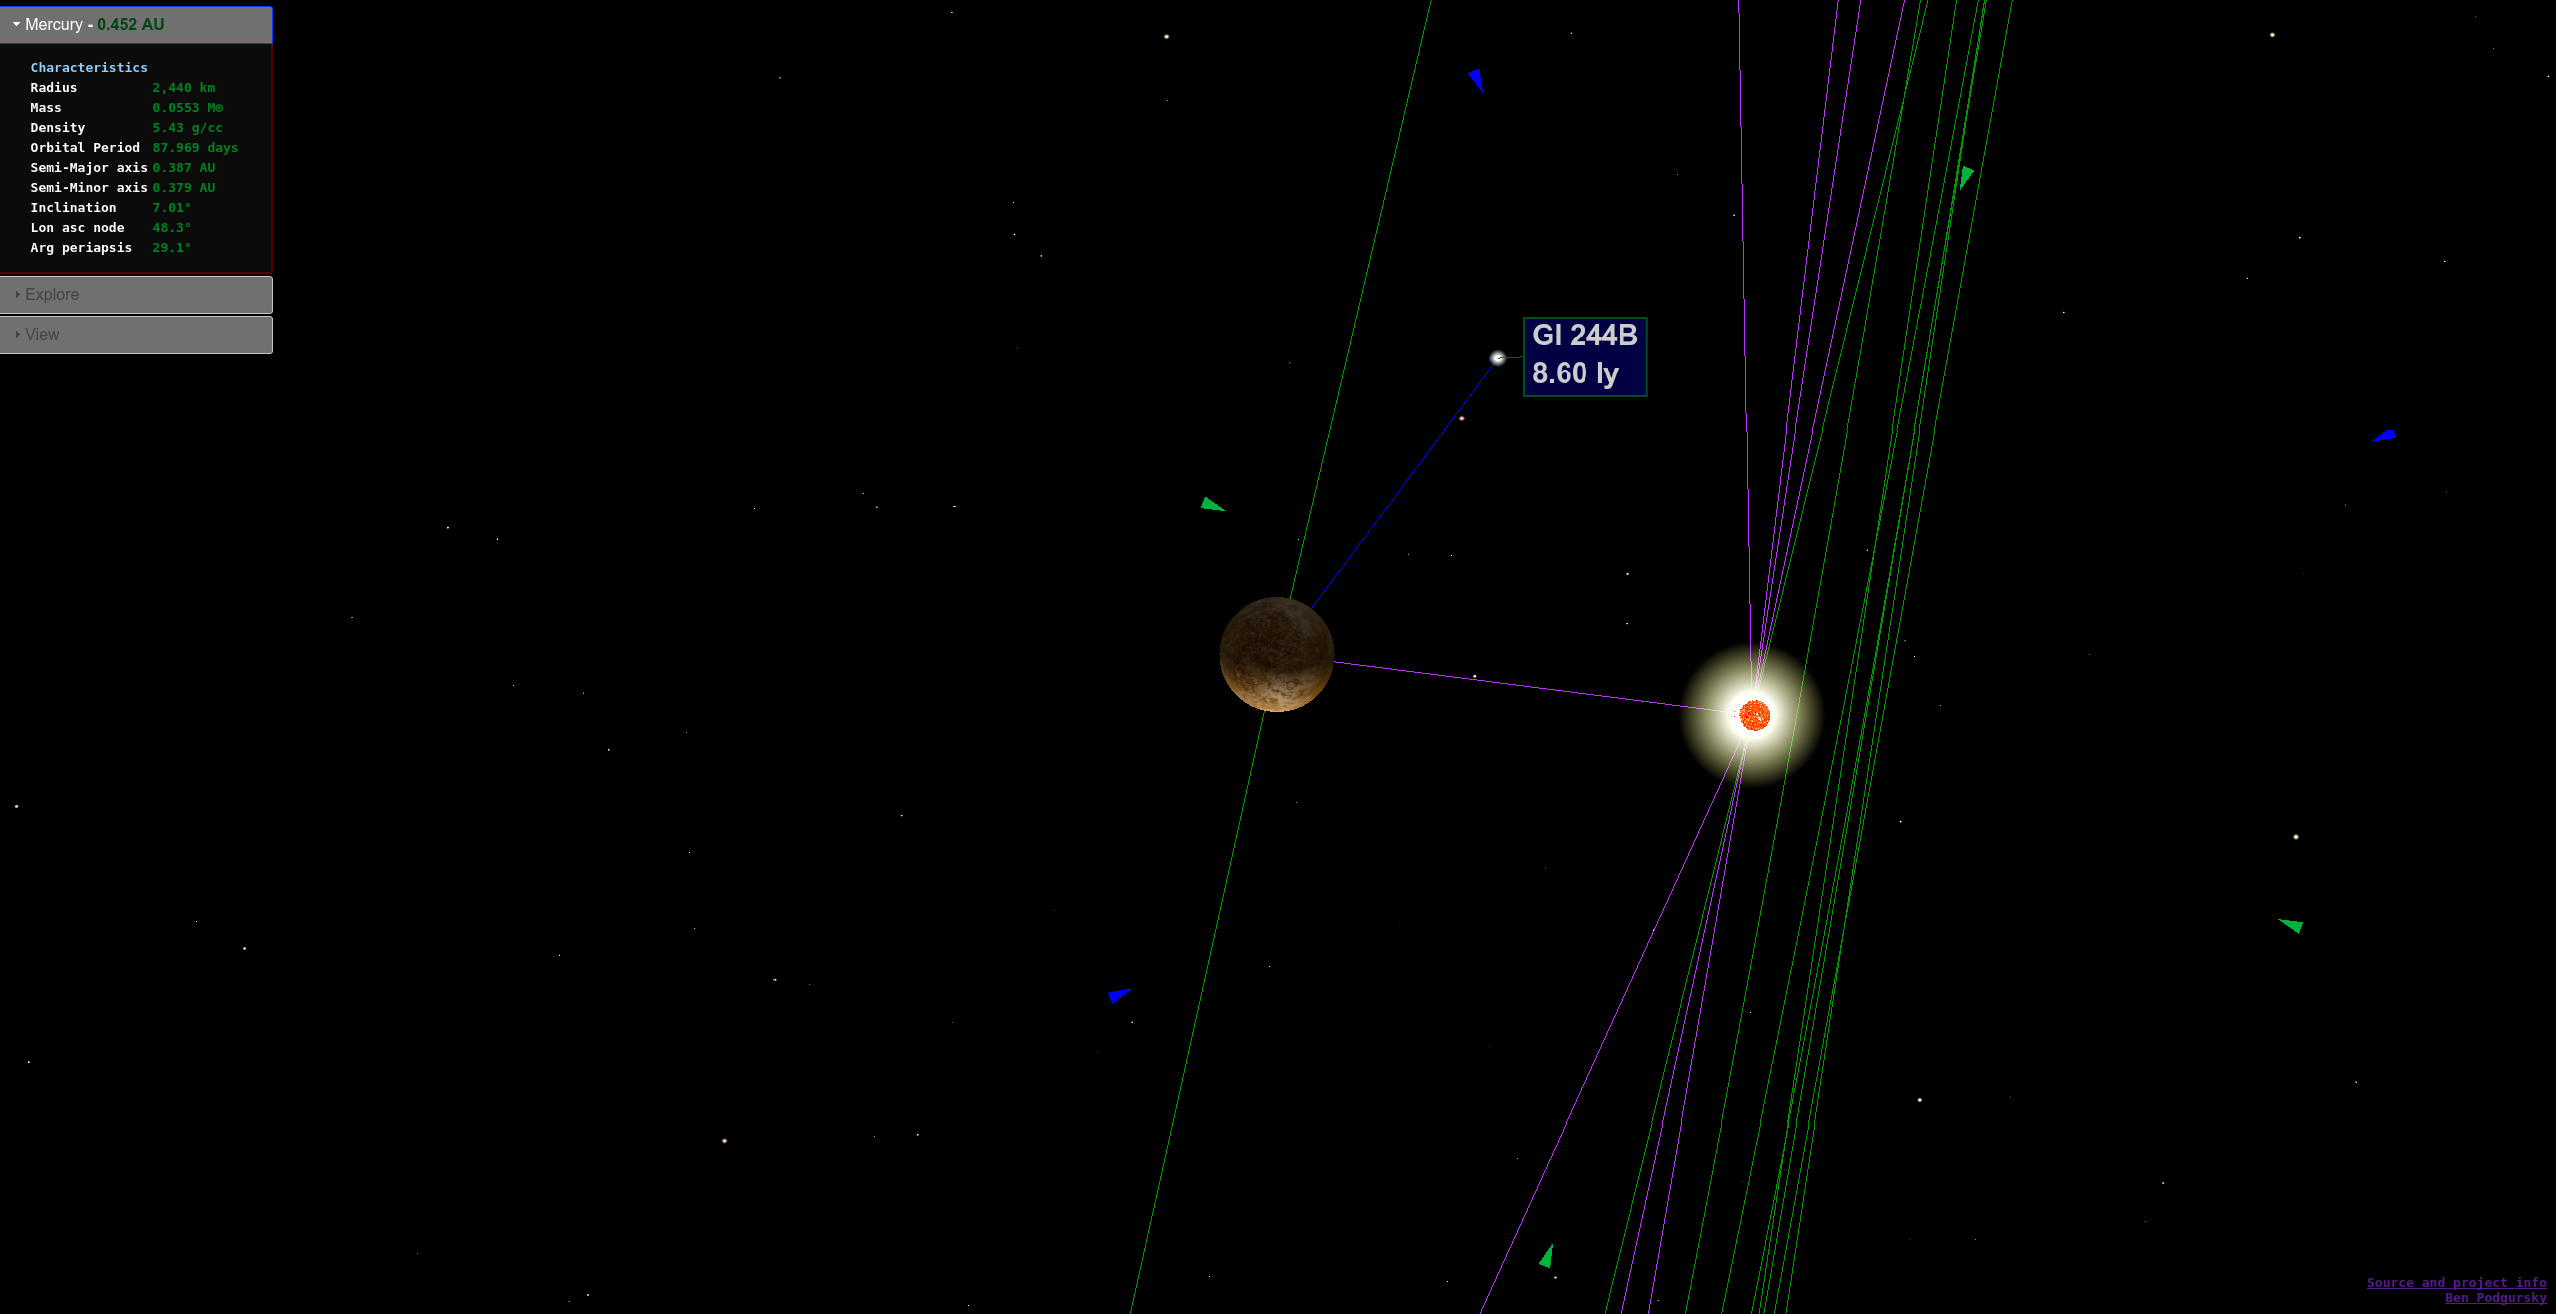Click the small reddish star below GI 244B
Screen dimensions: 2556x1314
pos(1461,418)
